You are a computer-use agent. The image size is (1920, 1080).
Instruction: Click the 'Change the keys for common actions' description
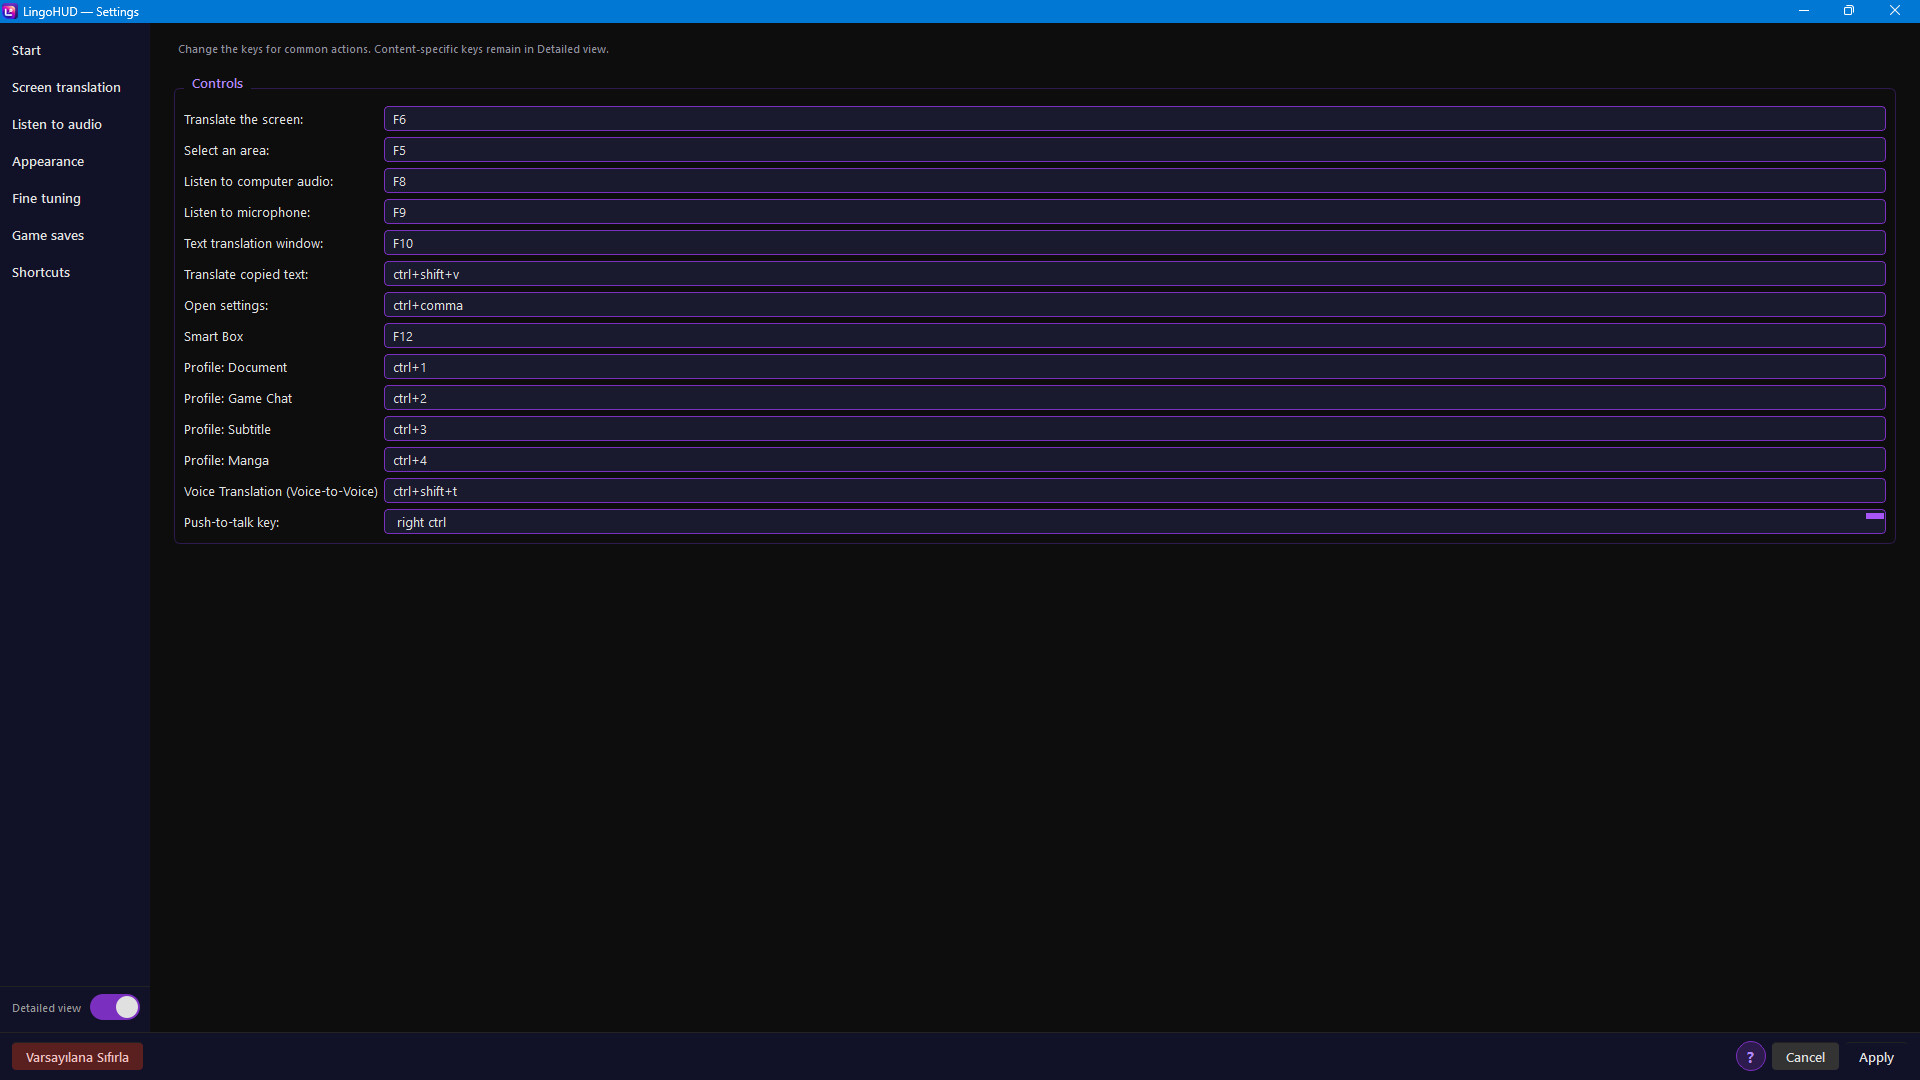click(393, 49)
